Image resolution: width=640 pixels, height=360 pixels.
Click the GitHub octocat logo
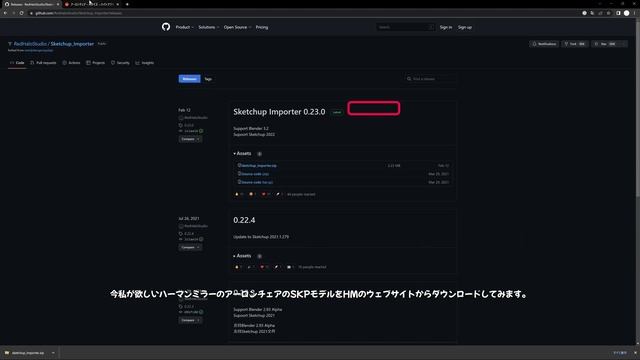click(166, 27)
